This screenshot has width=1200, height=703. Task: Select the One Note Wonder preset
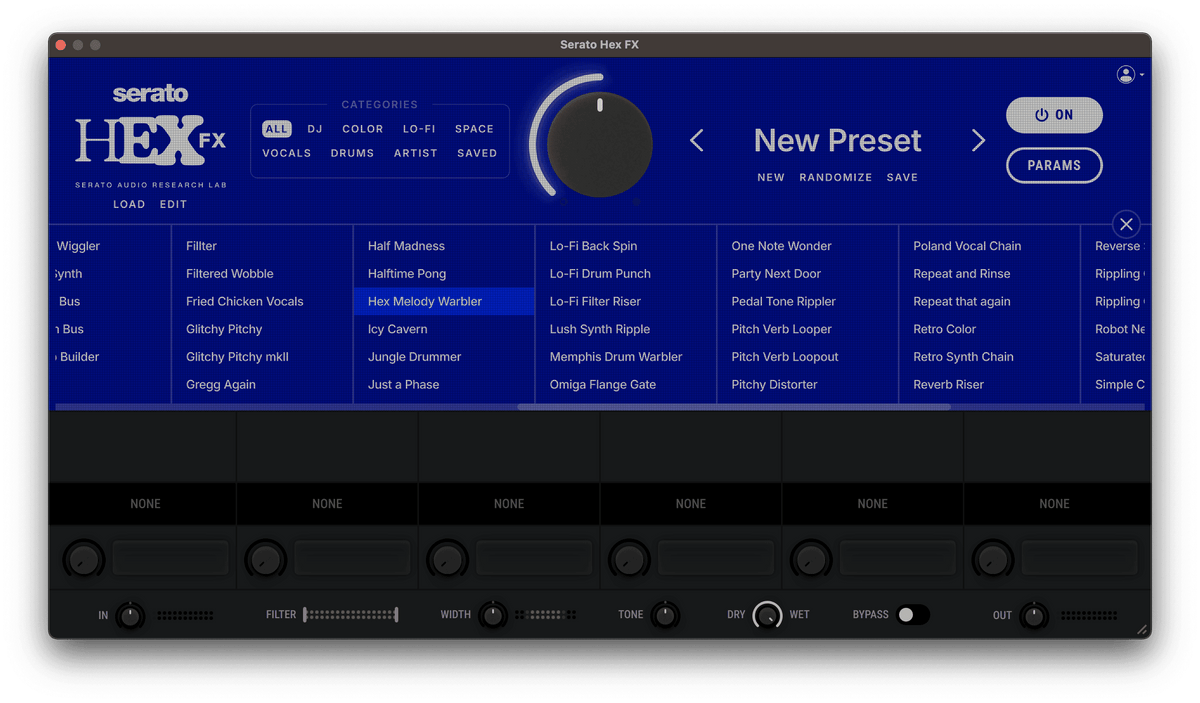tap(781, 246)
